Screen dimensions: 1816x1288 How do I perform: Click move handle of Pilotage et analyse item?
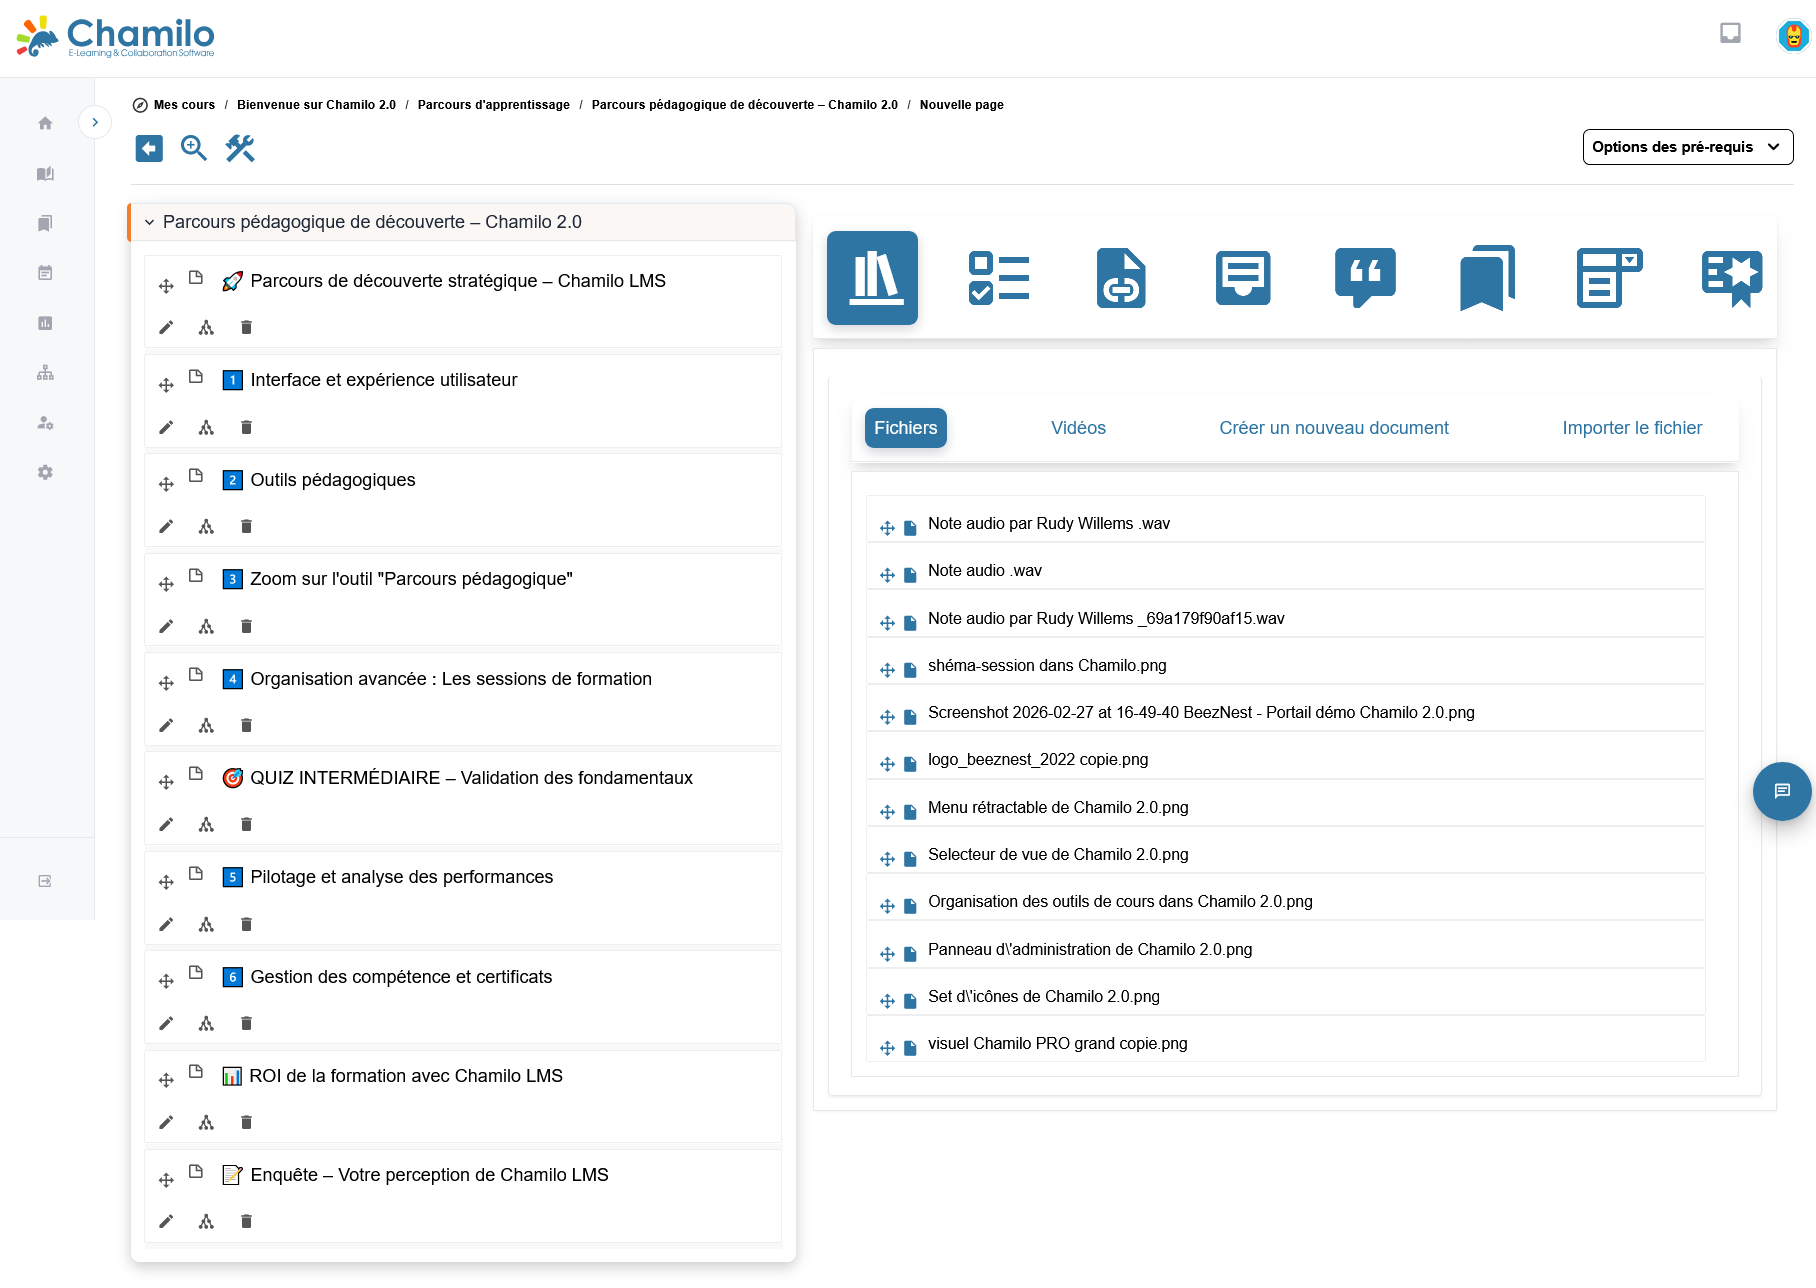click(x=166, y=882)
